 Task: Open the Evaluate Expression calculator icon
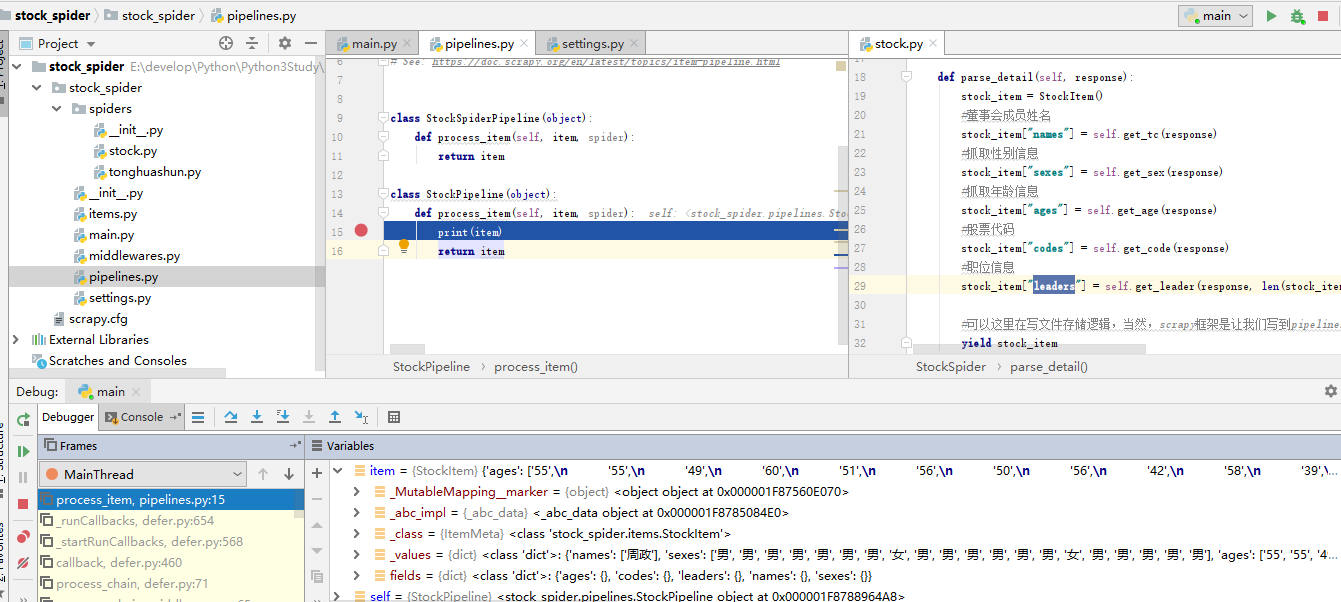[x=394, y=417]
